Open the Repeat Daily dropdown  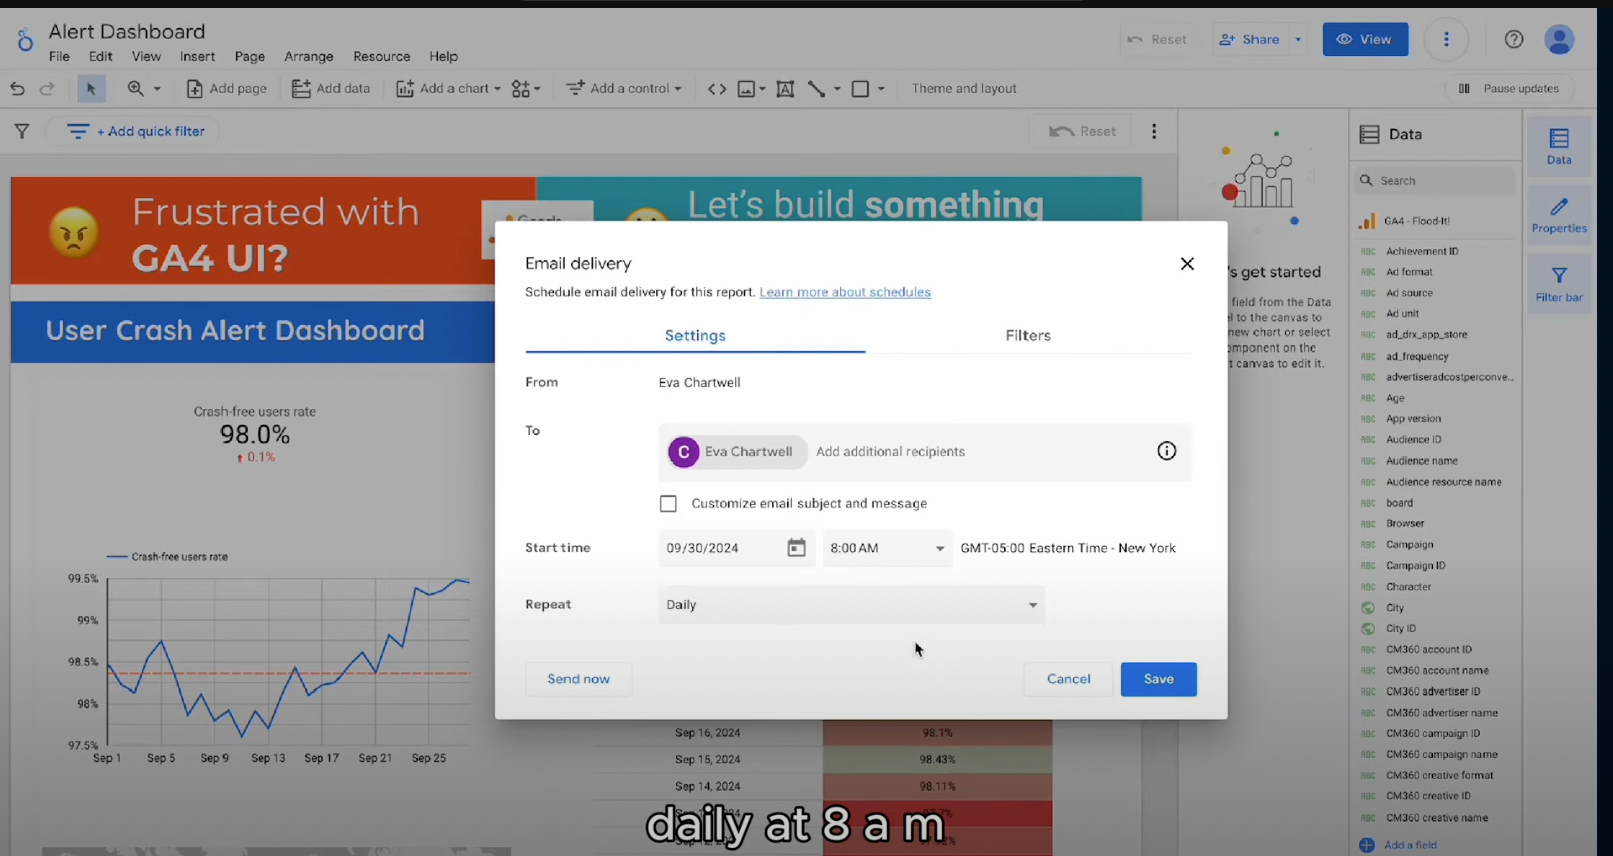click(x=852, y=605)
